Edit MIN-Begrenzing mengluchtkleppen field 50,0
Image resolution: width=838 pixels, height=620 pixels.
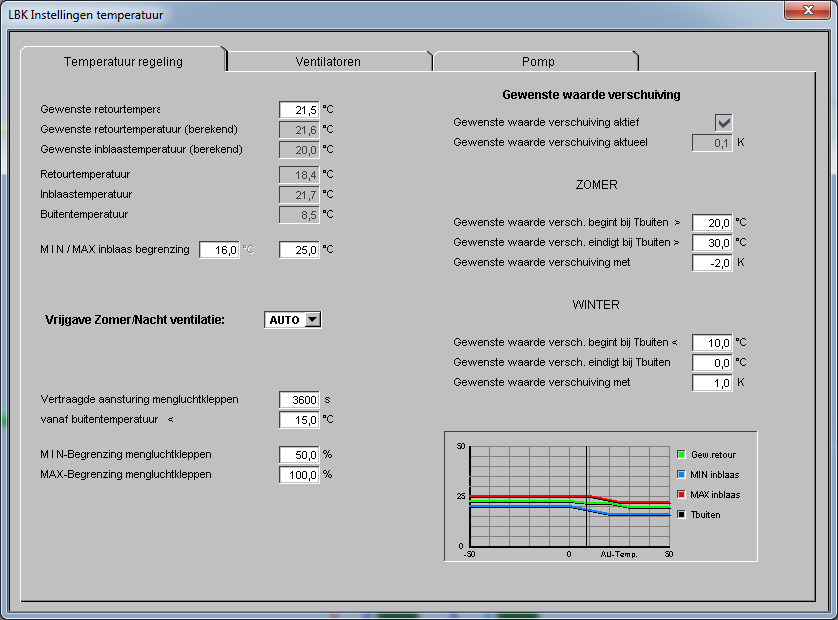(x=299, y=455)
